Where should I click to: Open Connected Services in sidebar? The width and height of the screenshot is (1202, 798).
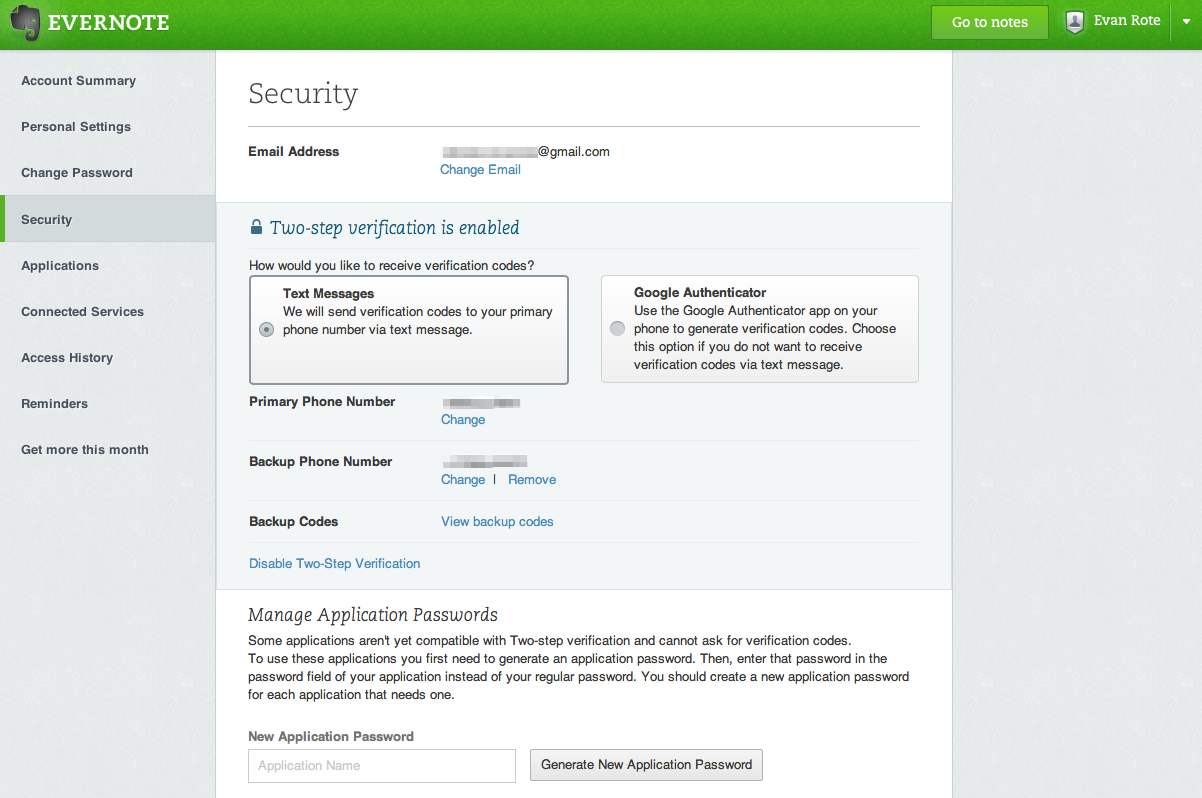tap(82, 312)
